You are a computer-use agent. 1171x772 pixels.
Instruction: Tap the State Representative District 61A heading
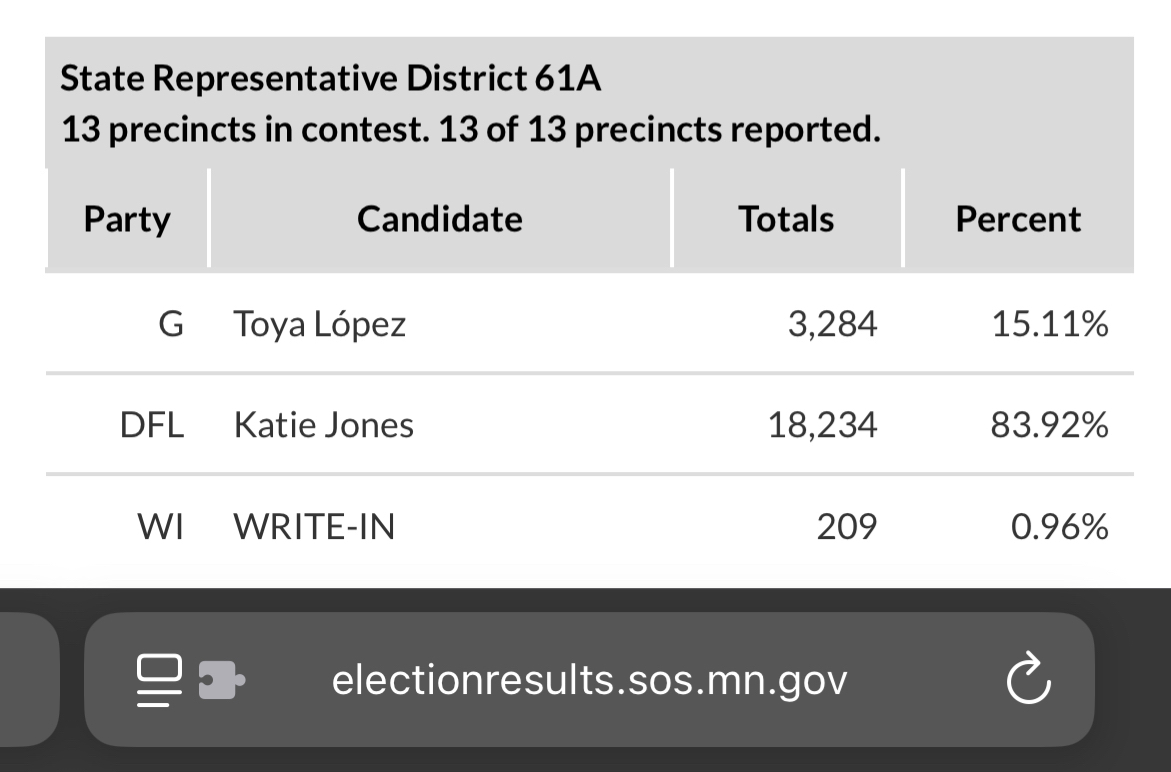[x=331, y=78]
